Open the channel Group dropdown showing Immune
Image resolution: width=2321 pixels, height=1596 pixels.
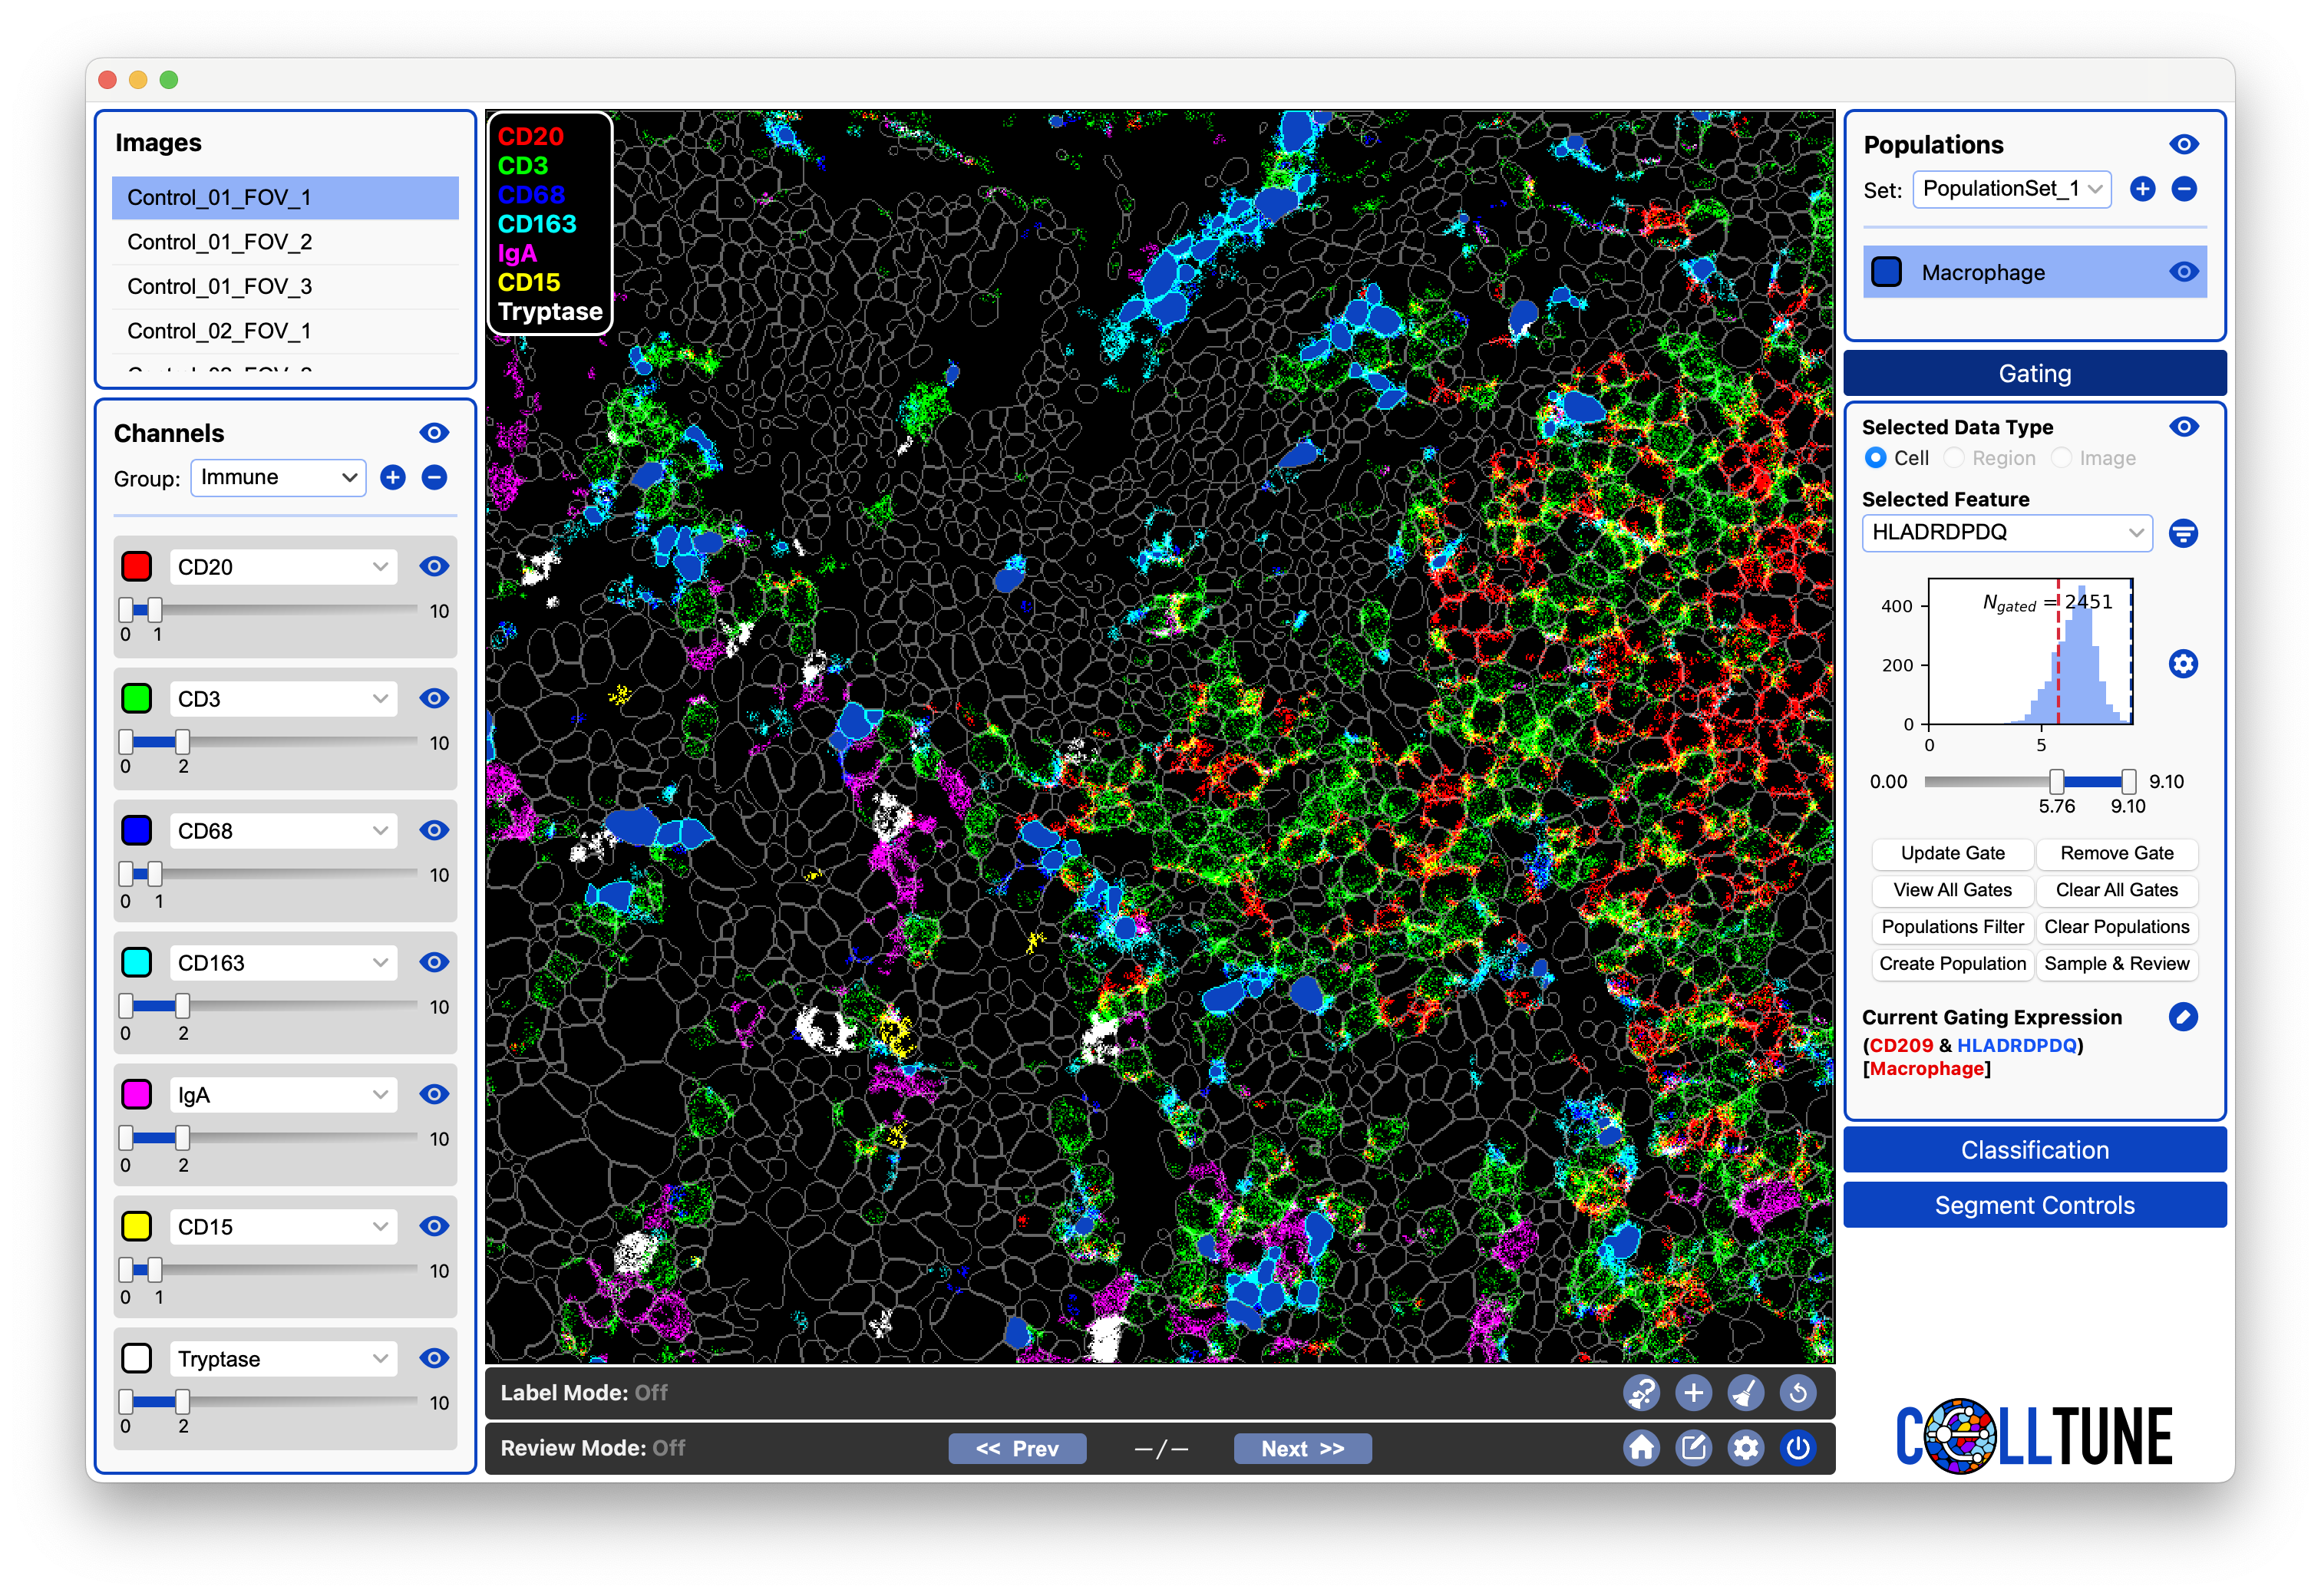click(278, 477)
